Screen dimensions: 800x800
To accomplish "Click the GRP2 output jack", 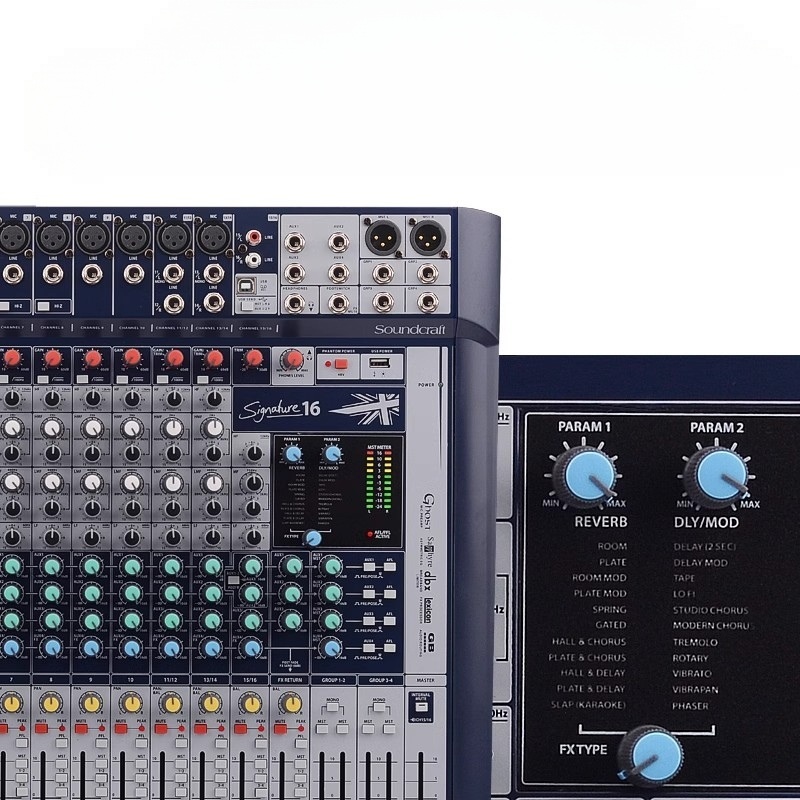I will (x=428, y=273).
